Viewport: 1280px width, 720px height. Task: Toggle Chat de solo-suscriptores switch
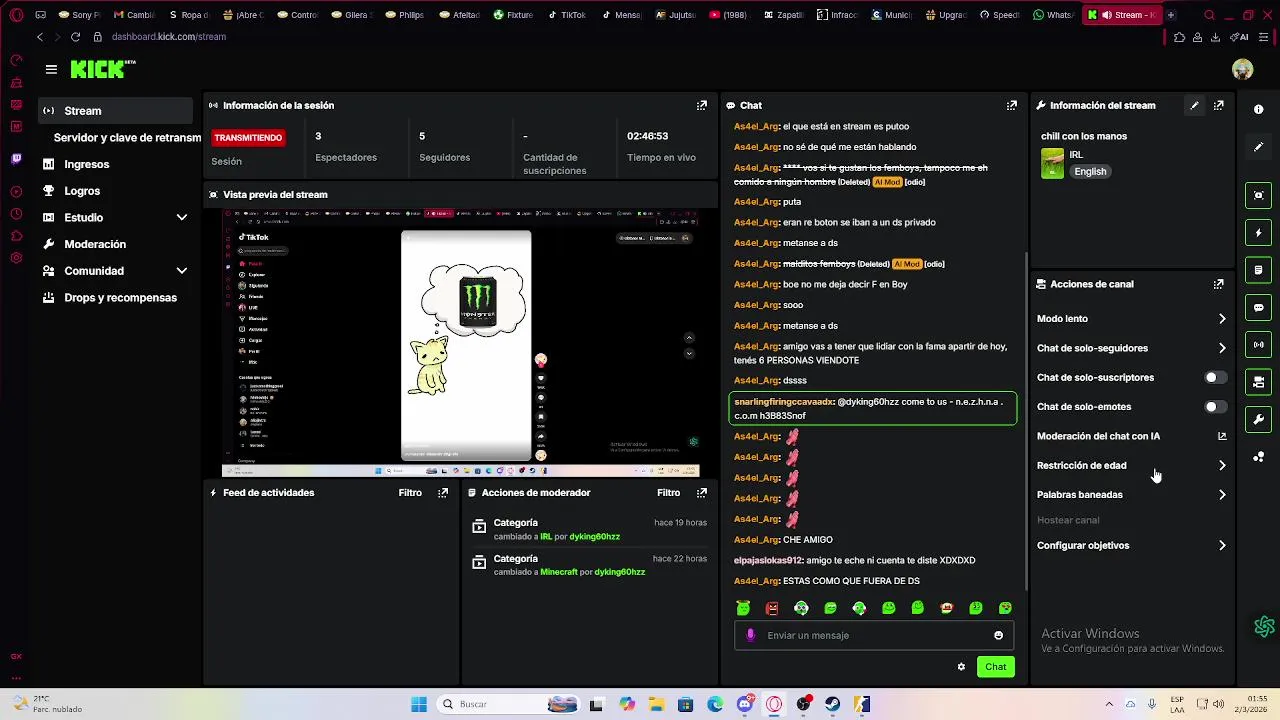pyautogui.click(x=1215, y=378)
